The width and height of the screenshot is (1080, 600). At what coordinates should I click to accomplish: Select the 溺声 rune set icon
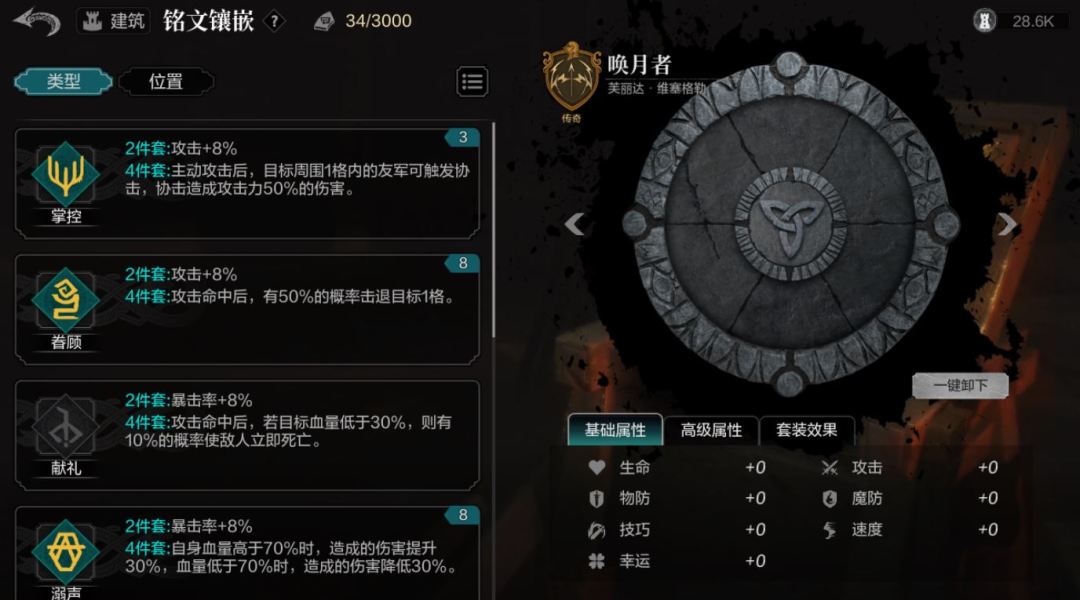(x=66, y=551)
